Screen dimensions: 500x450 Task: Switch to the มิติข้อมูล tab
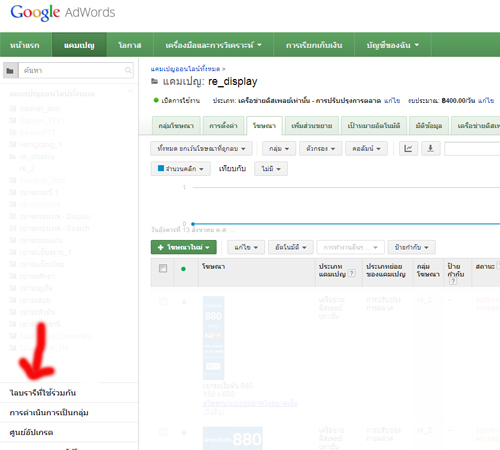pyautogui.click(x=429, y=126)
